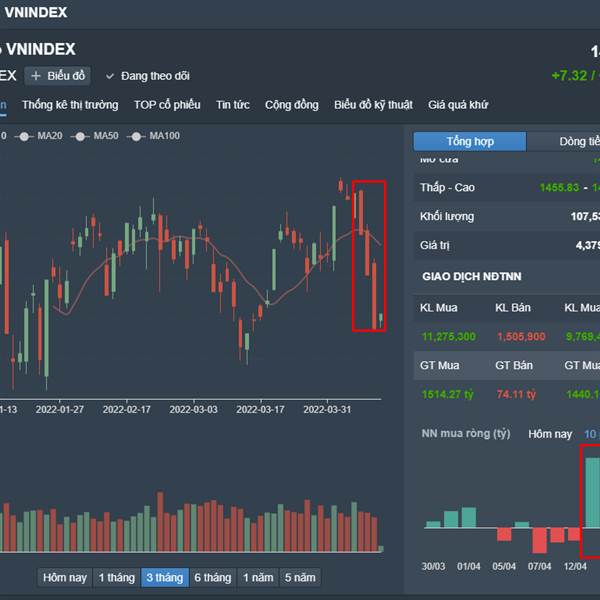Click the GIAO DỊCH NĐTNN heading
Image resolution: width=600 pixels, height=600 pixels.
point(472,276)
